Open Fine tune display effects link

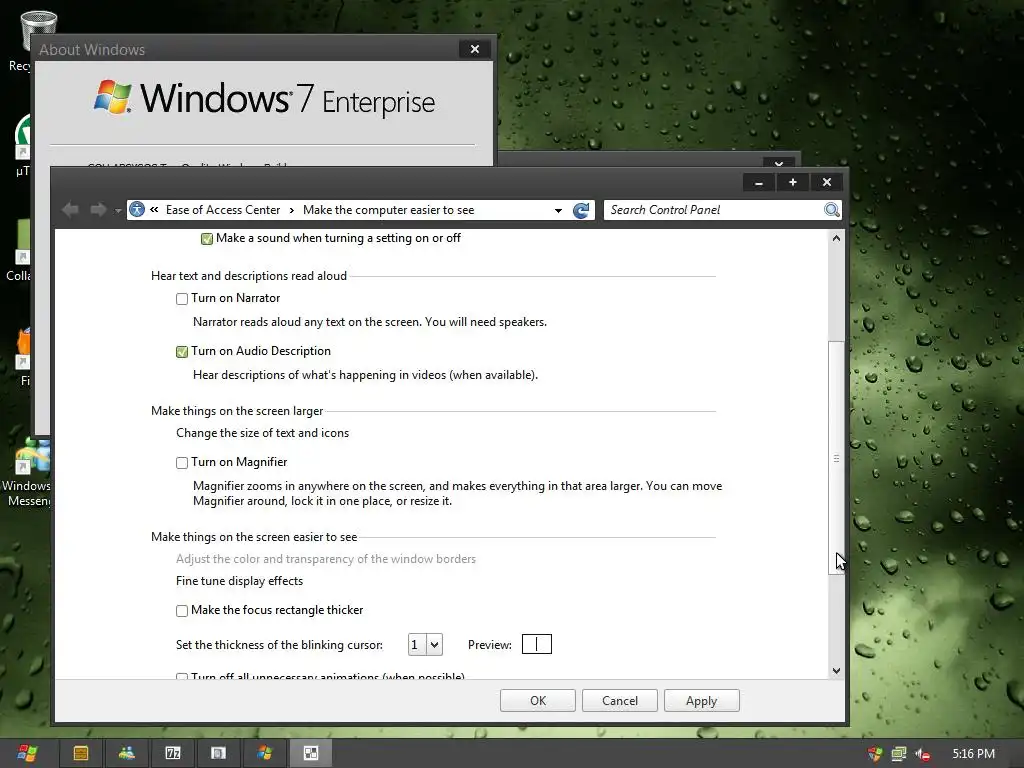(240, 581)
